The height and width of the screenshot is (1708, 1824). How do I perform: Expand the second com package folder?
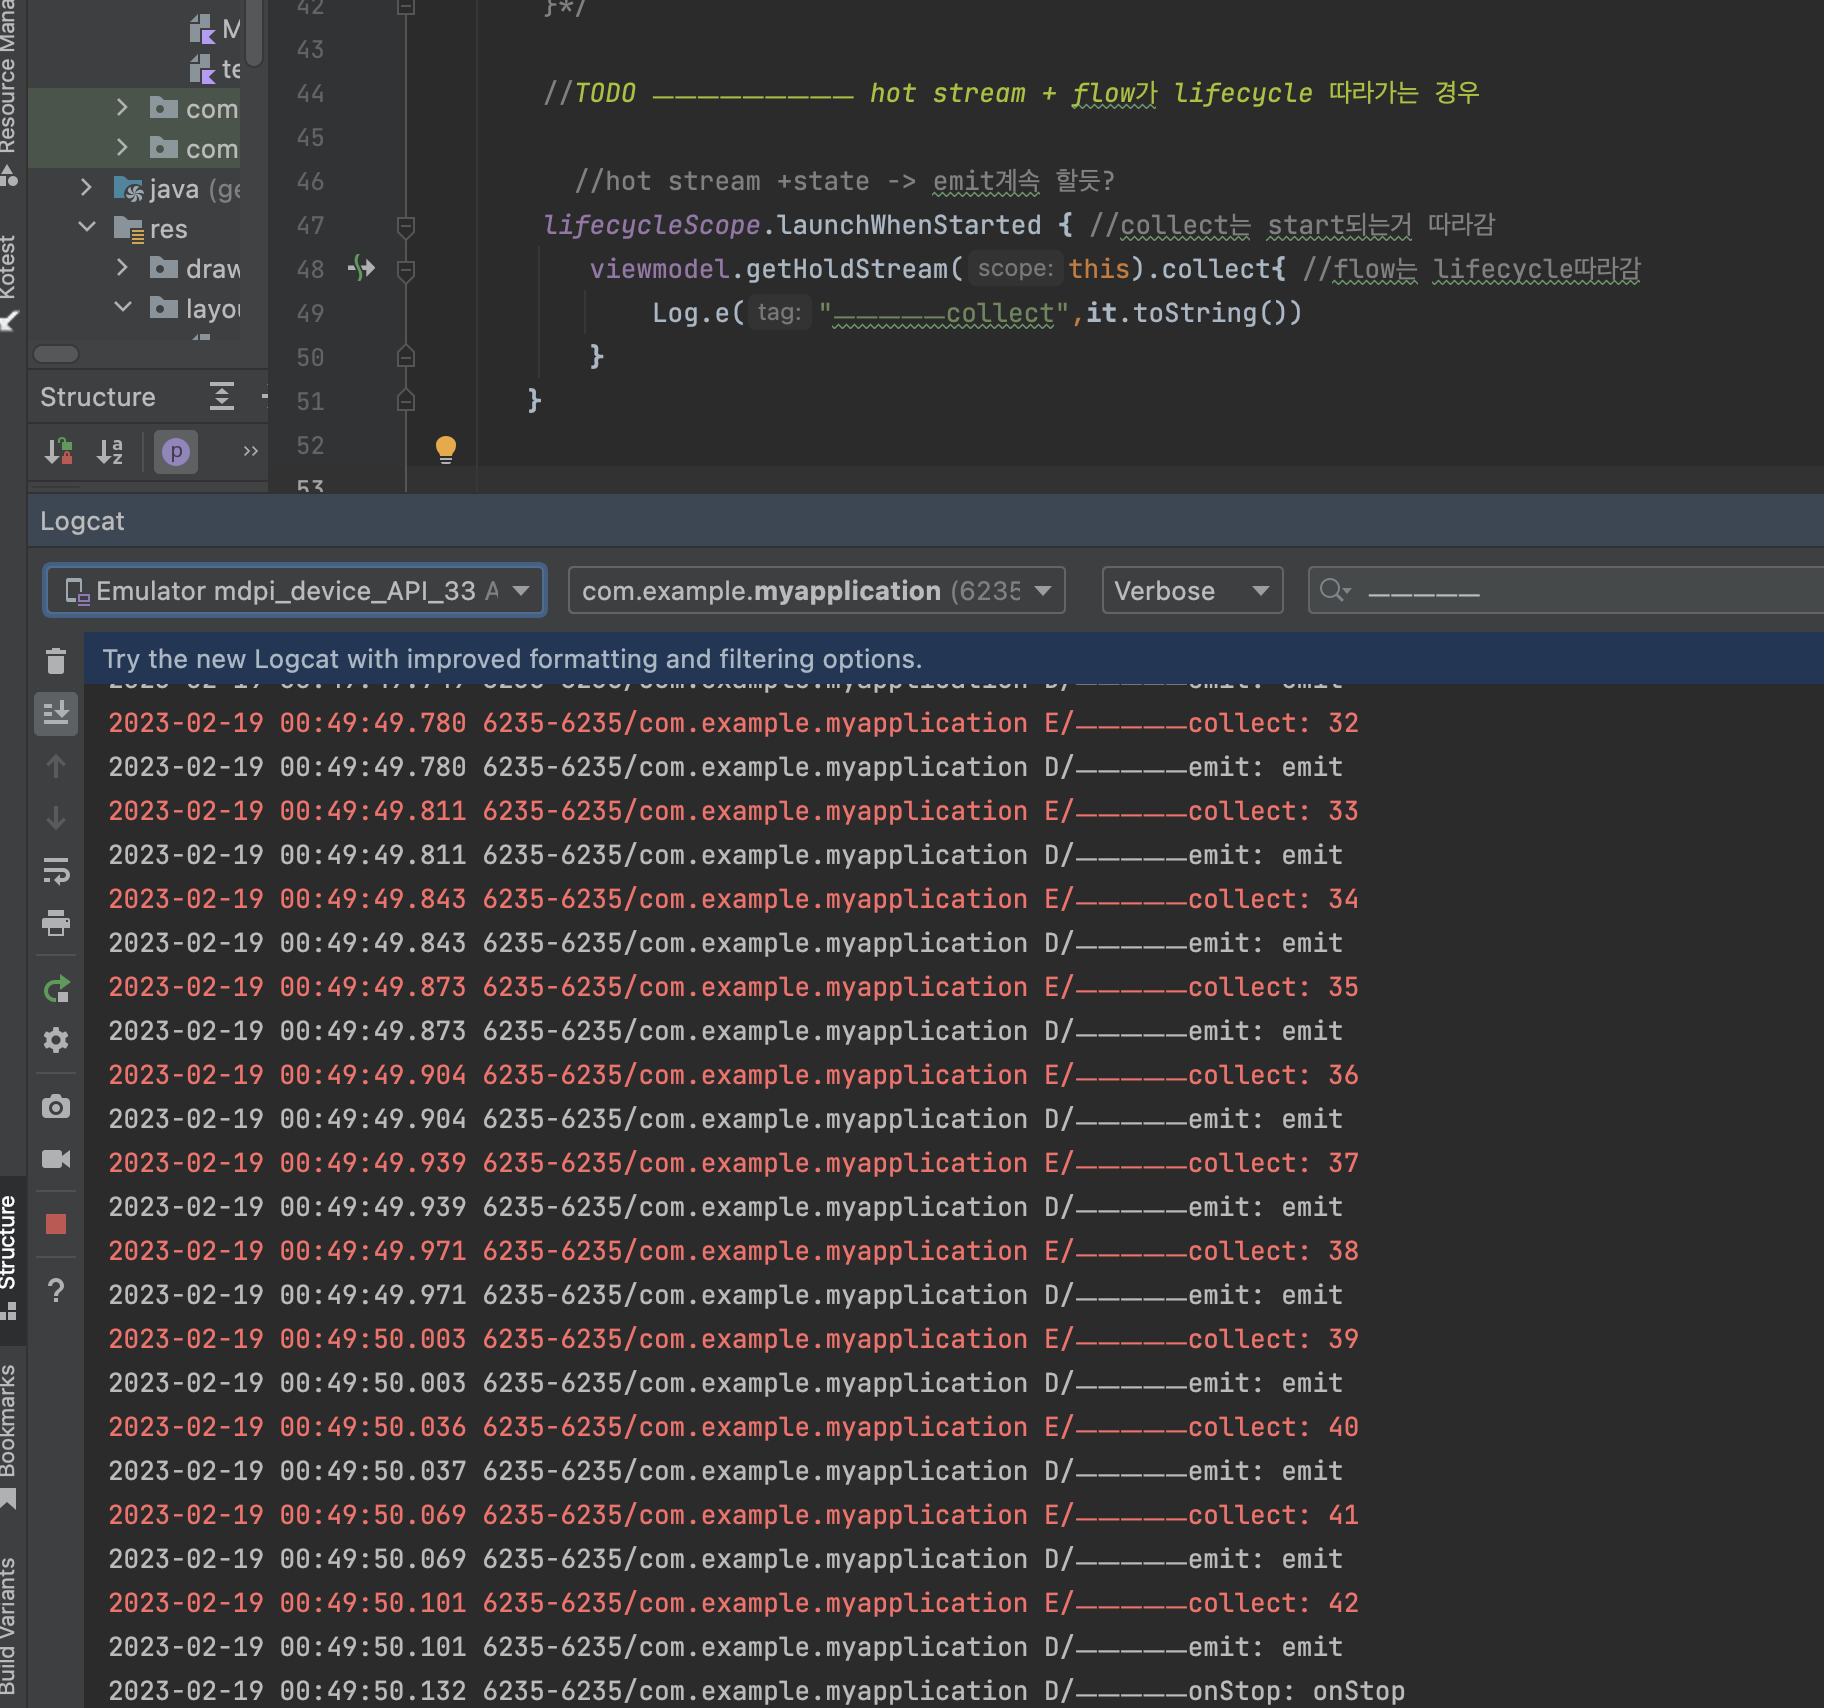[x=122, y=147]
